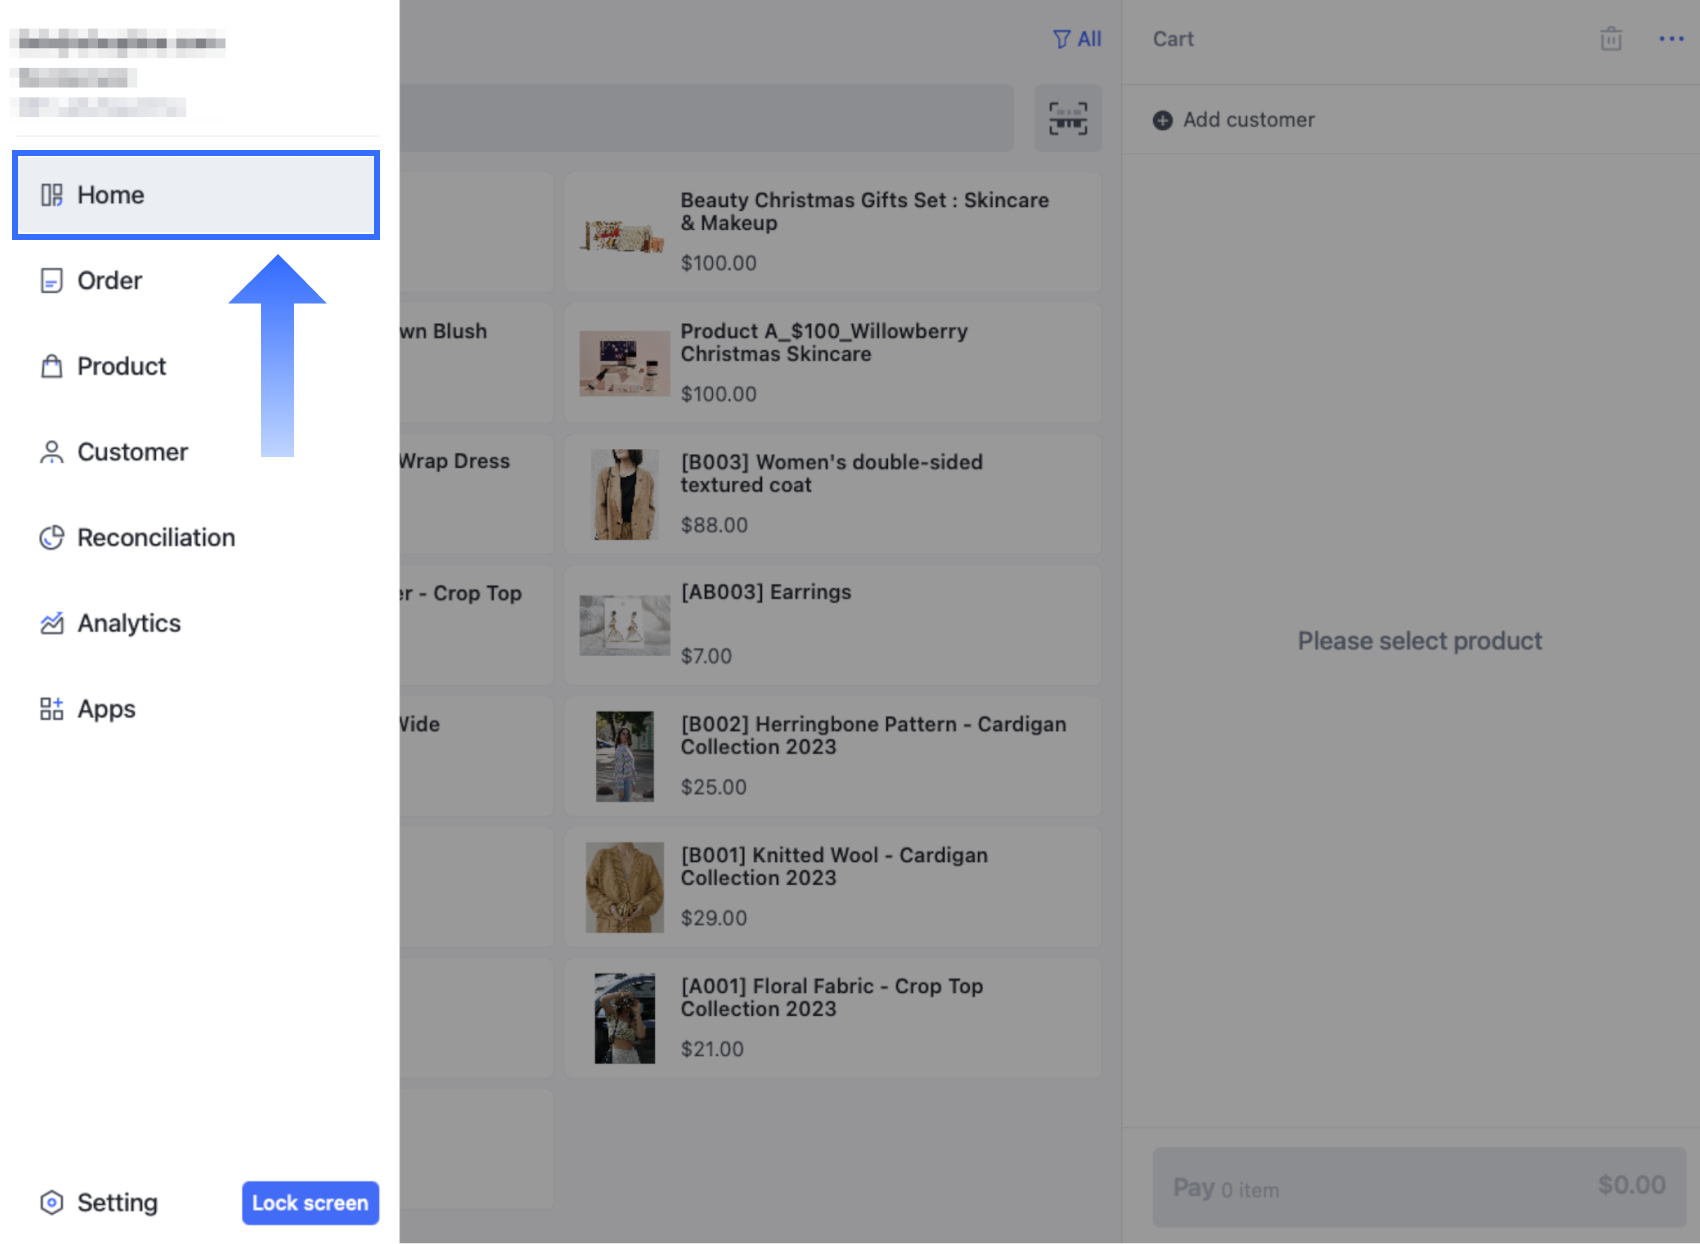Select Knitted Wool Cardigan product name
This screenshot has height=1244, width=1700.
pyautogui.click(x=834, y=866)
